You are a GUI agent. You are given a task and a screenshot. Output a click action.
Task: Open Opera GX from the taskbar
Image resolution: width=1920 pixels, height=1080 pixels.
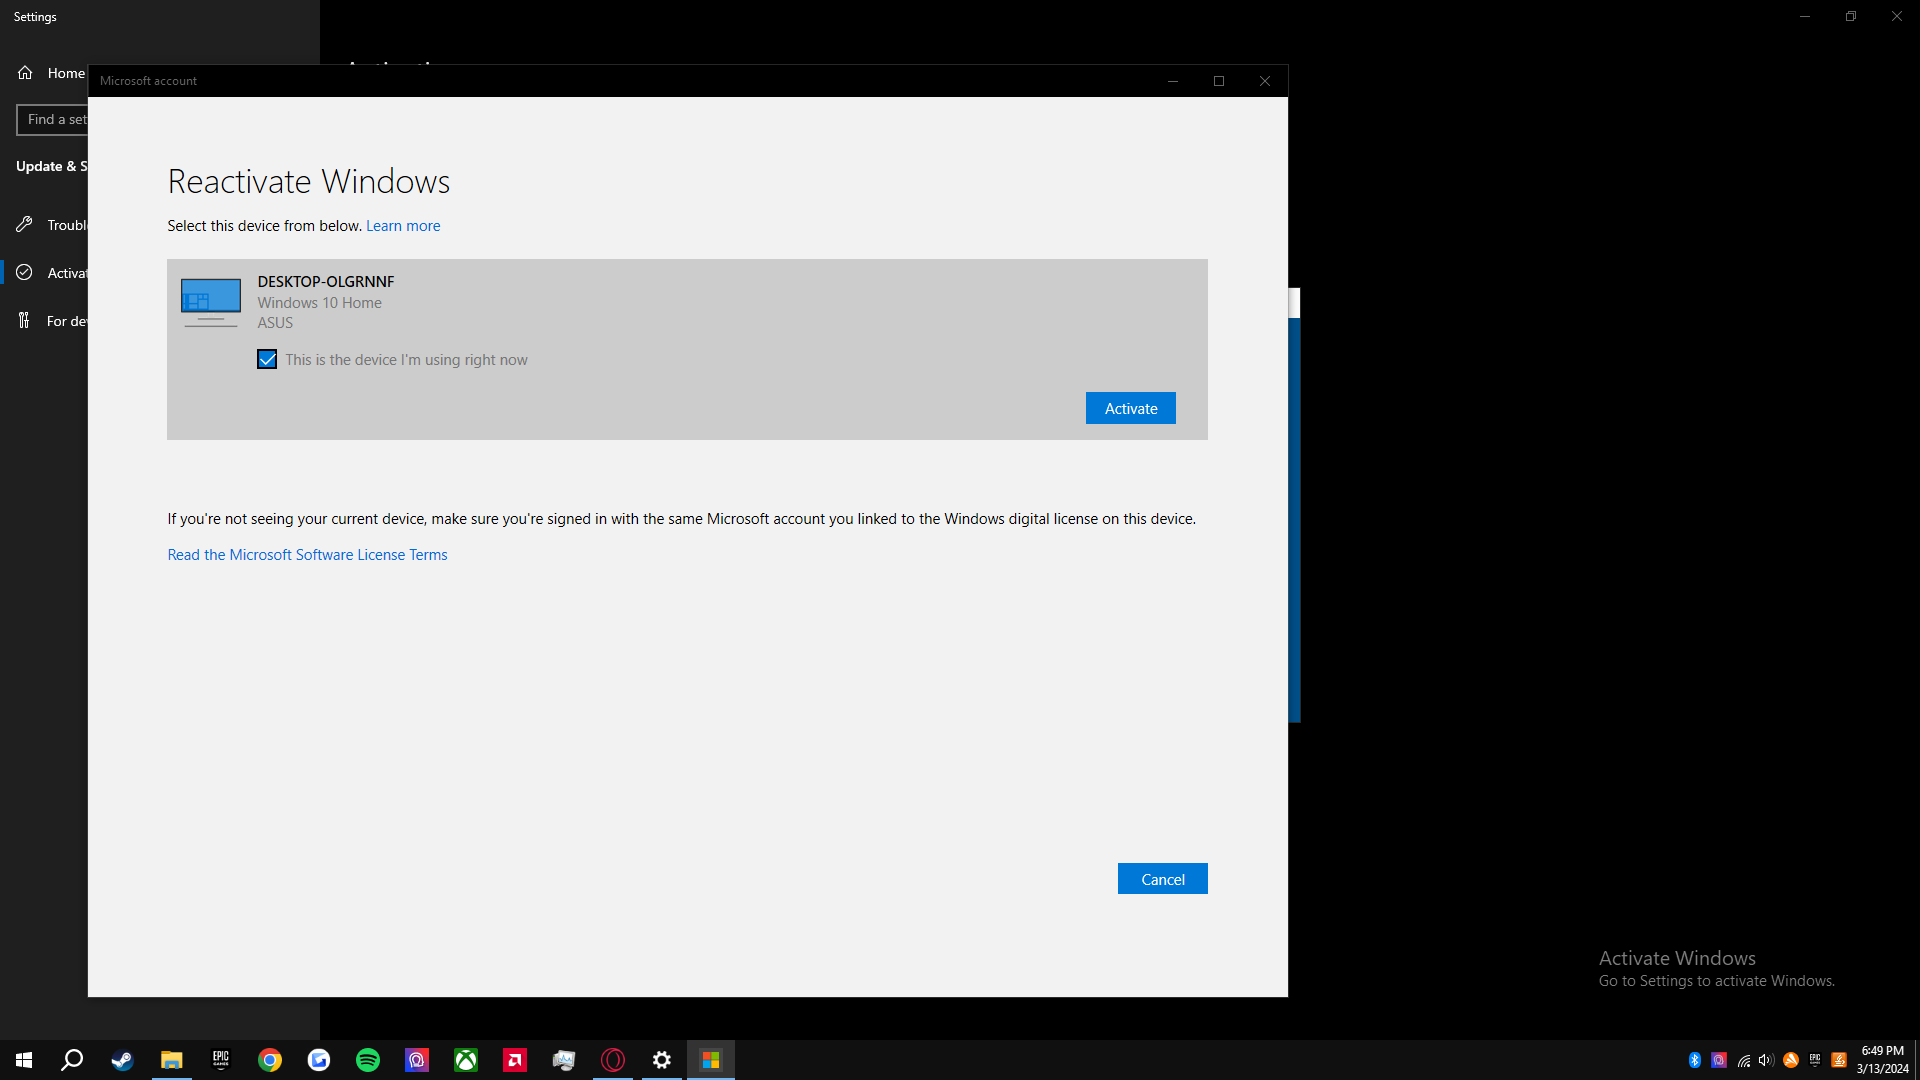(x=612, y=1059)
